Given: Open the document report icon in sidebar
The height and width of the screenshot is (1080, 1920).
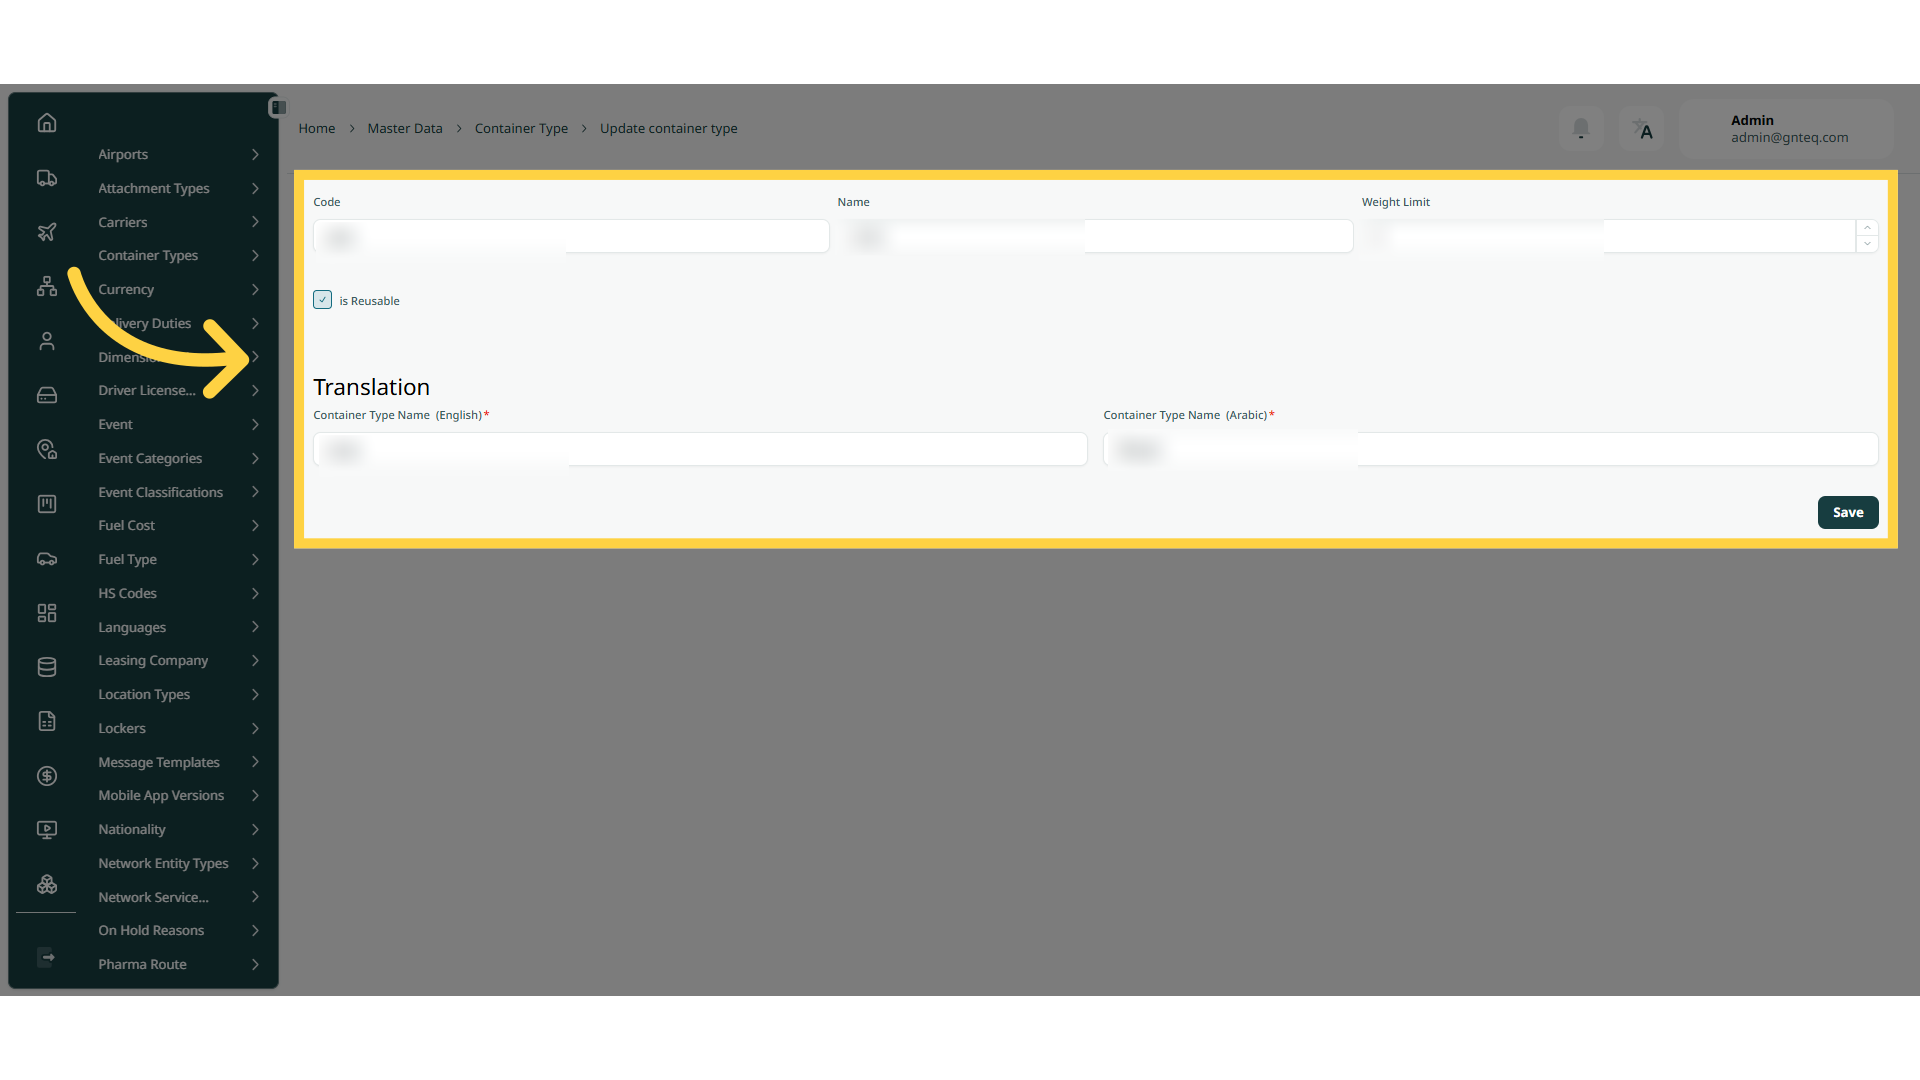Looking at the screenshot, I should click(47, 721).
